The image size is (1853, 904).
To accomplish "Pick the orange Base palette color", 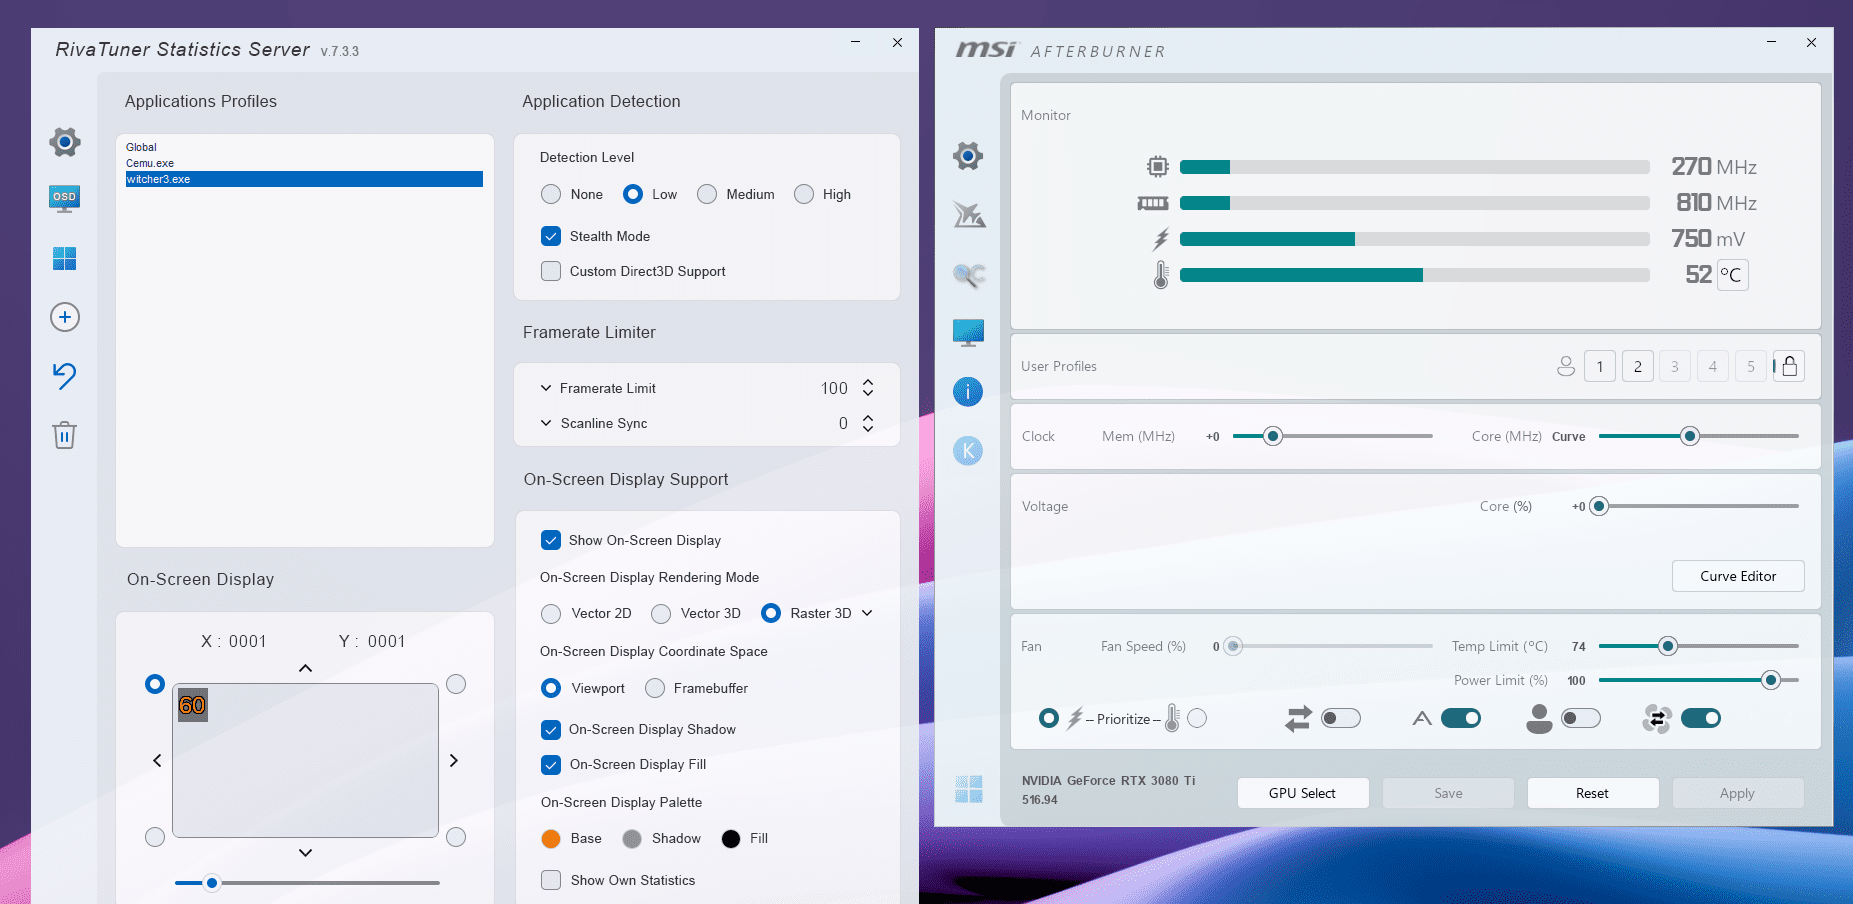I will pyautogui.click(x=551, y=838).
